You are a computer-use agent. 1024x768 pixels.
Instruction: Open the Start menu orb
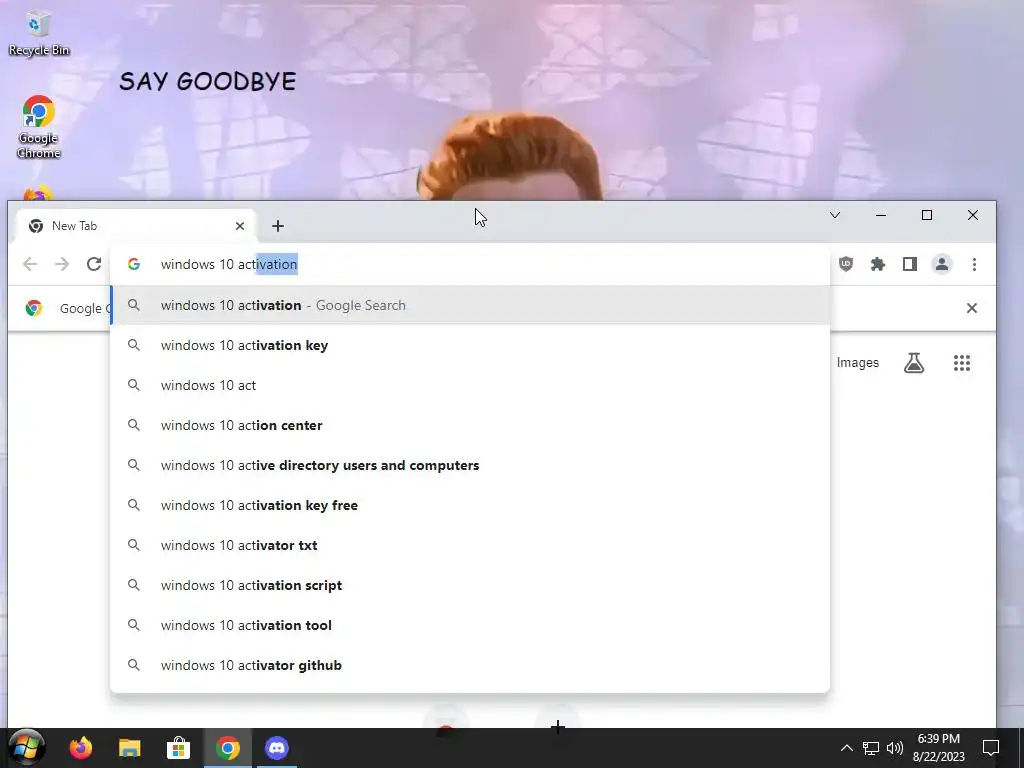[26, 748]
